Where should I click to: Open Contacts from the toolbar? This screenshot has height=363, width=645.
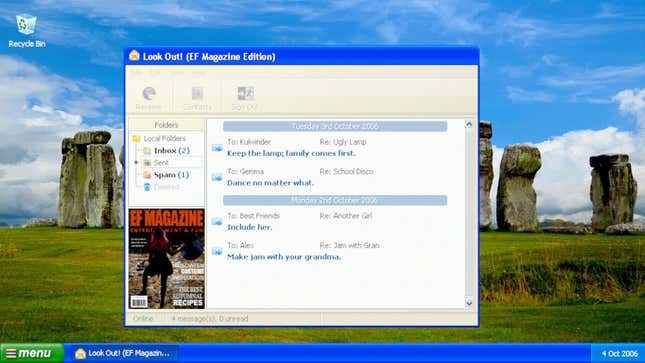[197, 98]
